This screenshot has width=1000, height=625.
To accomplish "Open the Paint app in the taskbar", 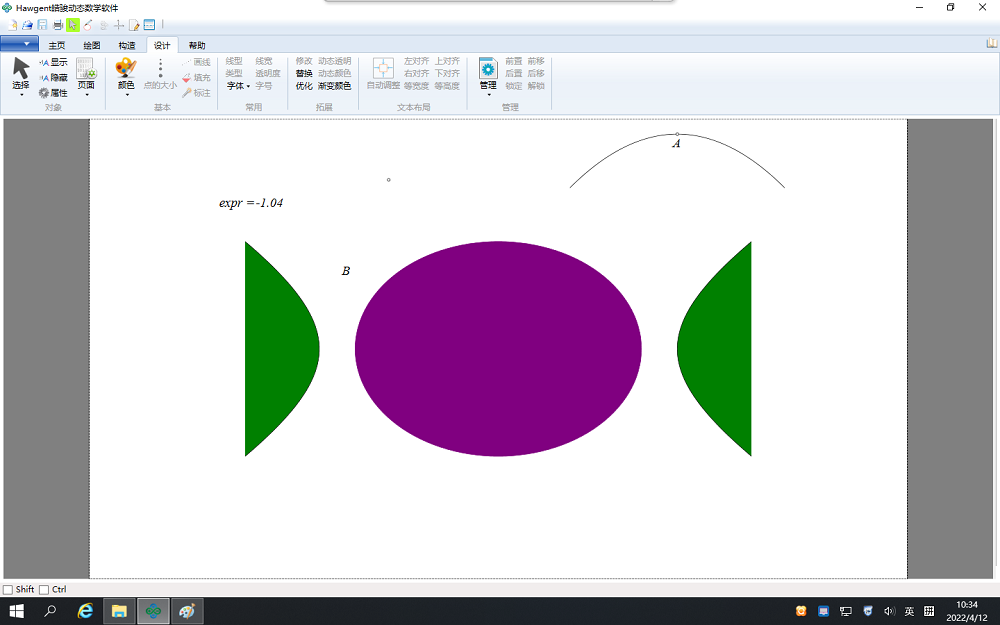I will (x=186, y=610).
